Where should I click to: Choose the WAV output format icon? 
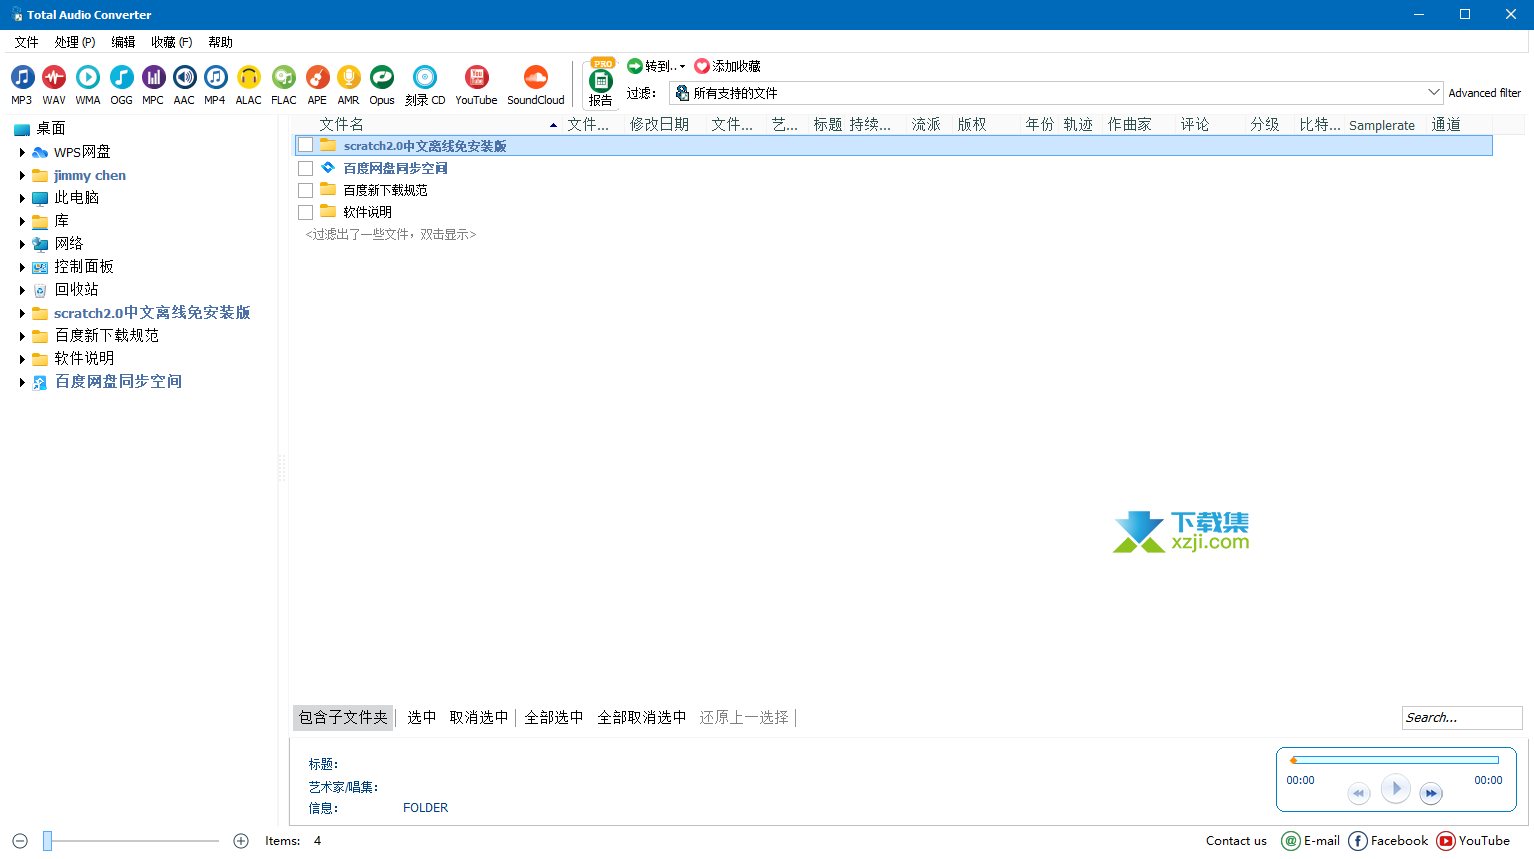click(54, 78)
